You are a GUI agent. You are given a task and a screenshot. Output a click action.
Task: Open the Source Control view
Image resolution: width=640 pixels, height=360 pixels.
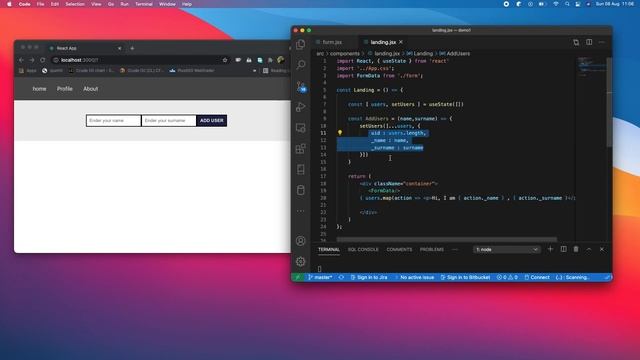pyautogui.click(x=301, y=87)
